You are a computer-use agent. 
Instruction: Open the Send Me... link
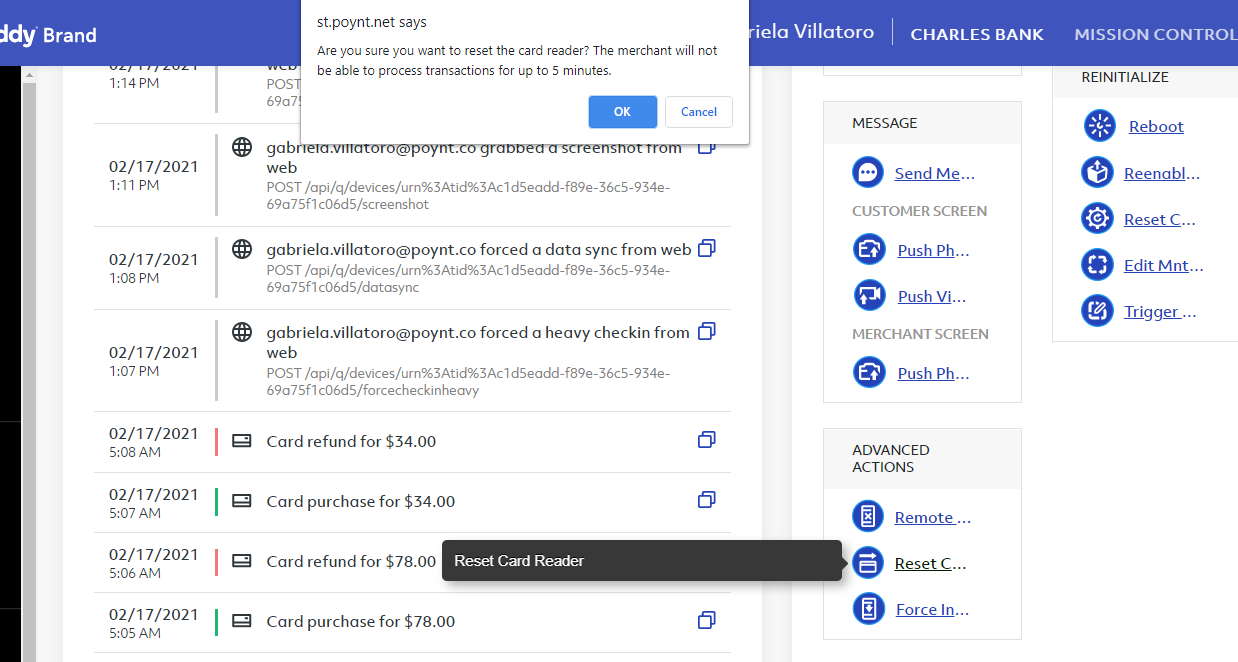[x=934, y=173]
